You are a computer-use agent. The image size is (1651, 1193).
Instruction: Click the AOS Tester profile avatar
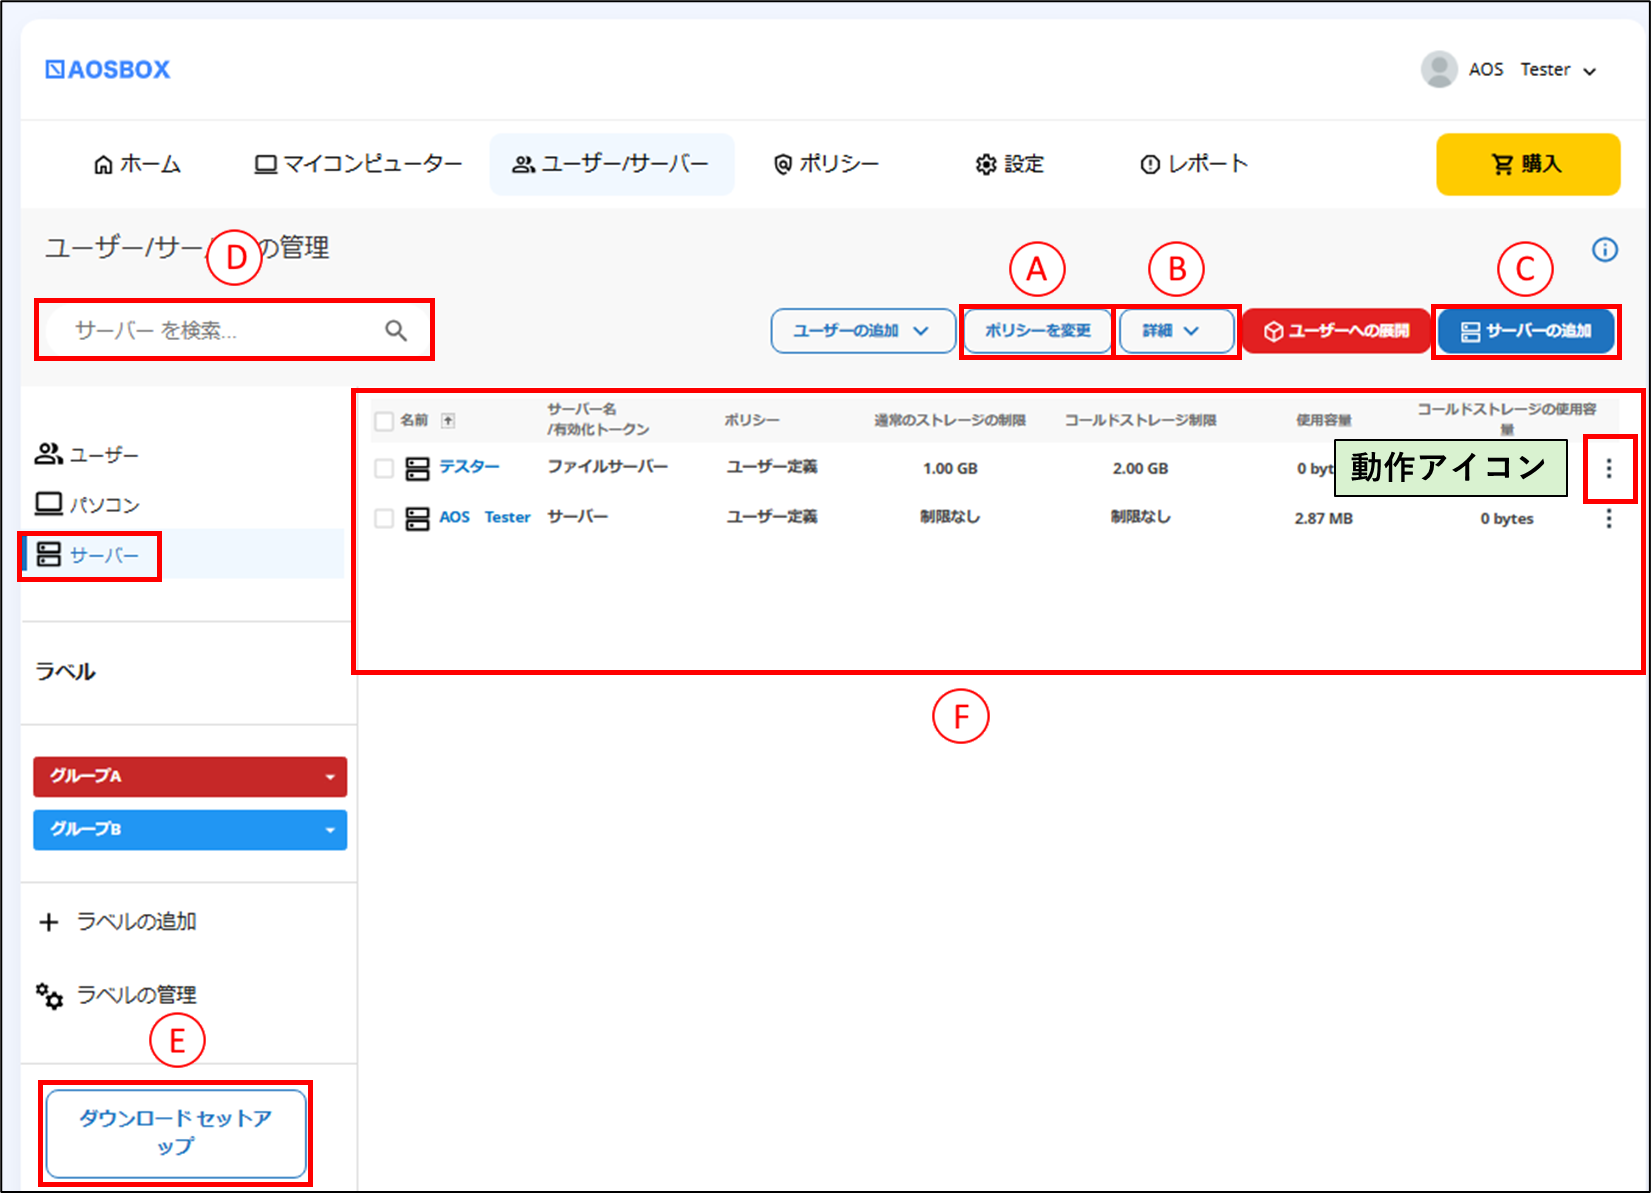[1439, 69]
